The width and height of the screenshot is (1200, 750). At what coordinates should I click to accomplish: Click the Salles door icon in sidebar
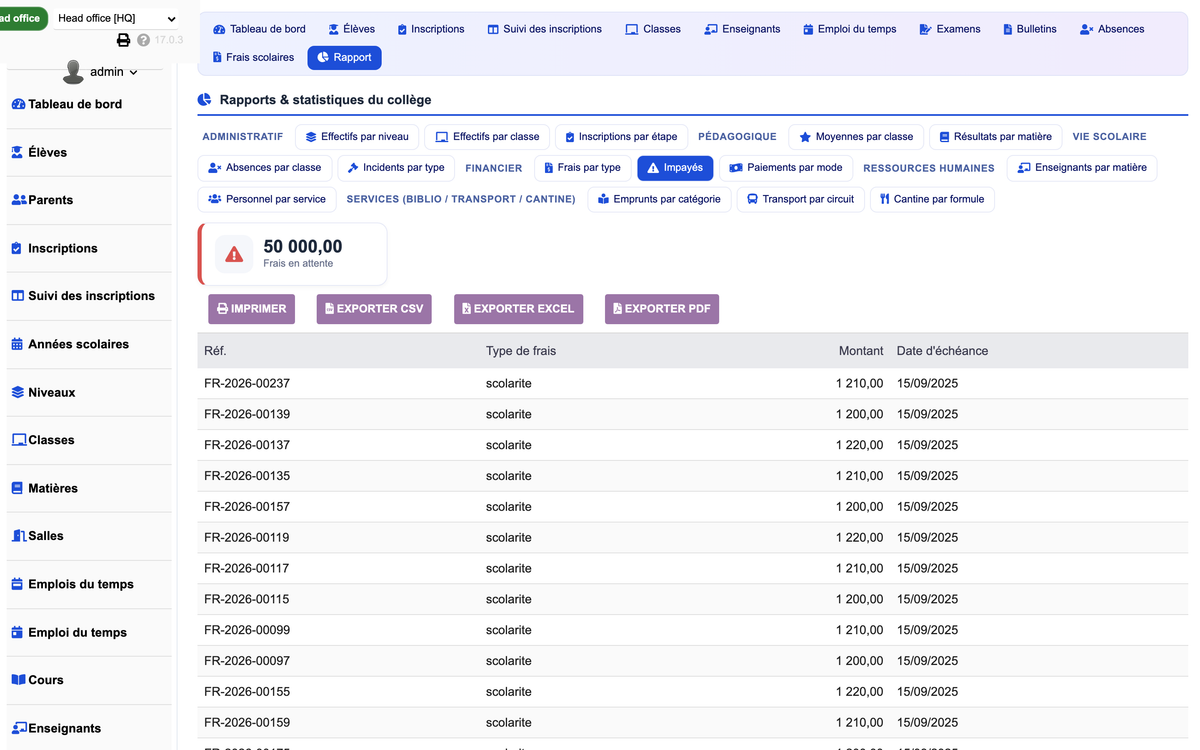tap(19, 536)
